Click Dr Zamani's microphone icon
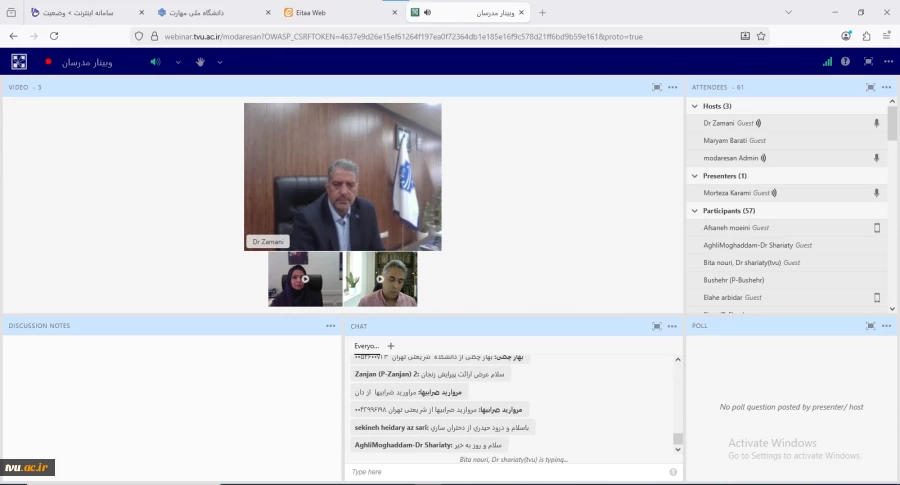 [876, 123]
